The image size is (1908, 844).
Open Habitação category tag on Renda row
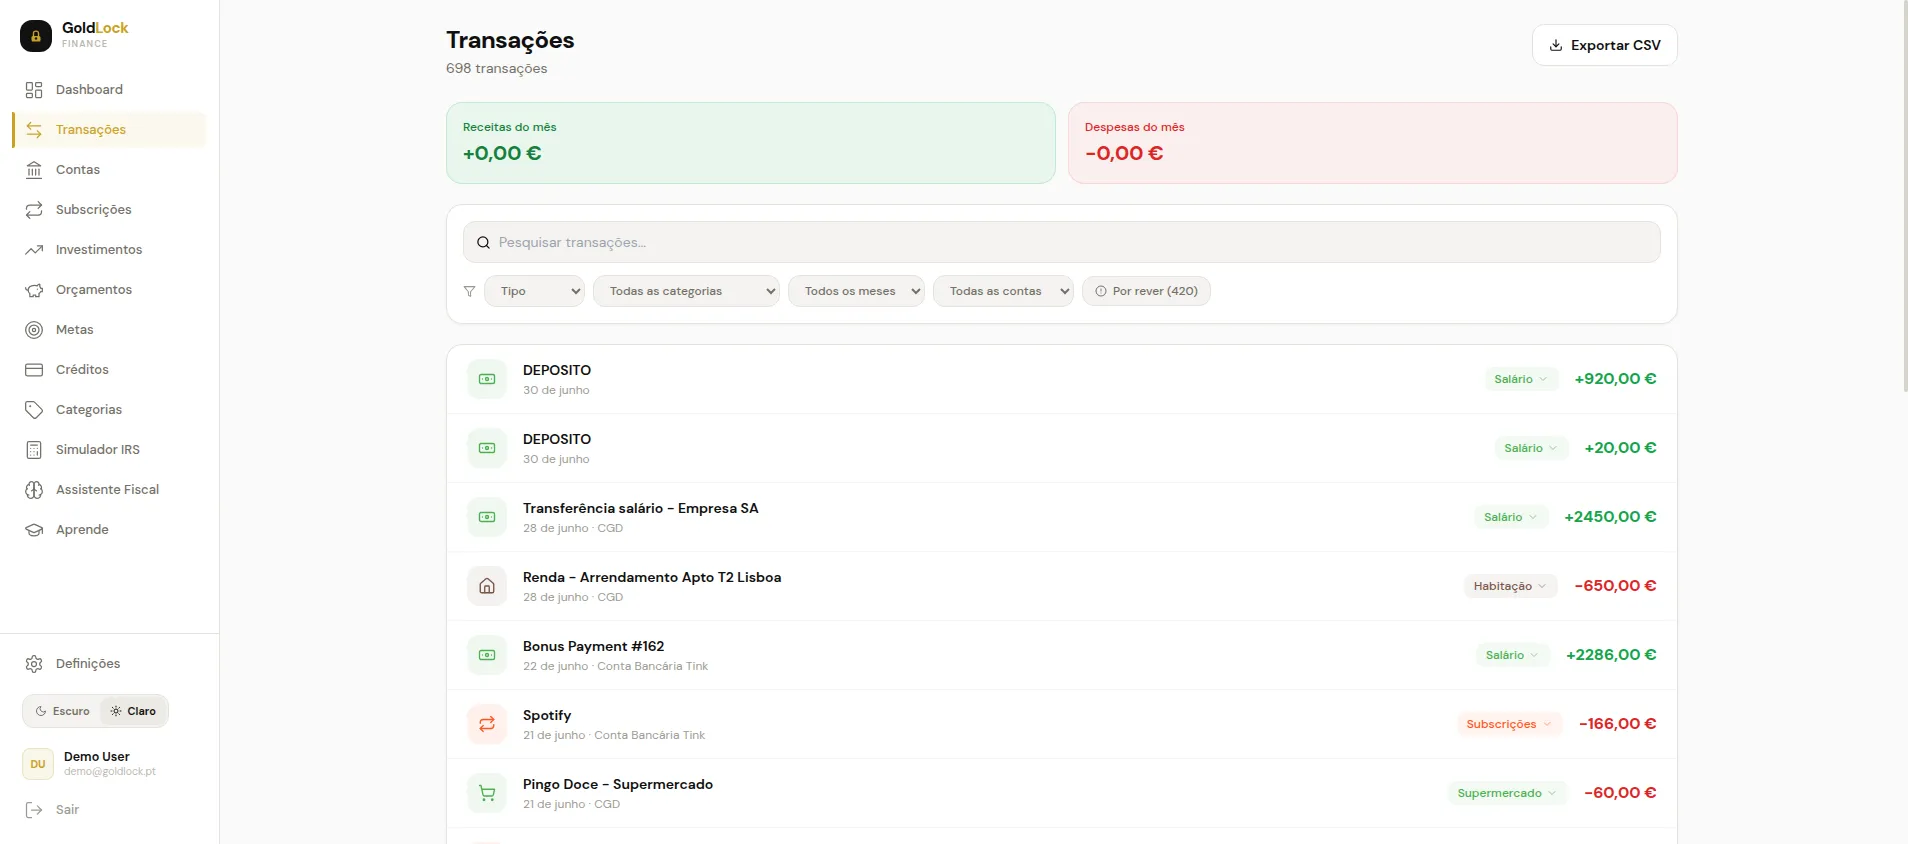[1511, 586]
